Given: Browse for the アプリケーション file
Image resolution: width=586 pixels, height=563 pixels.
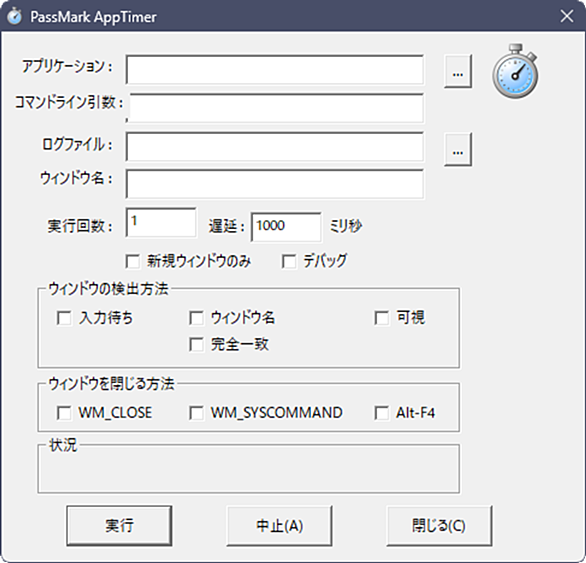Looking at the screenshot, I should [458, 71].
